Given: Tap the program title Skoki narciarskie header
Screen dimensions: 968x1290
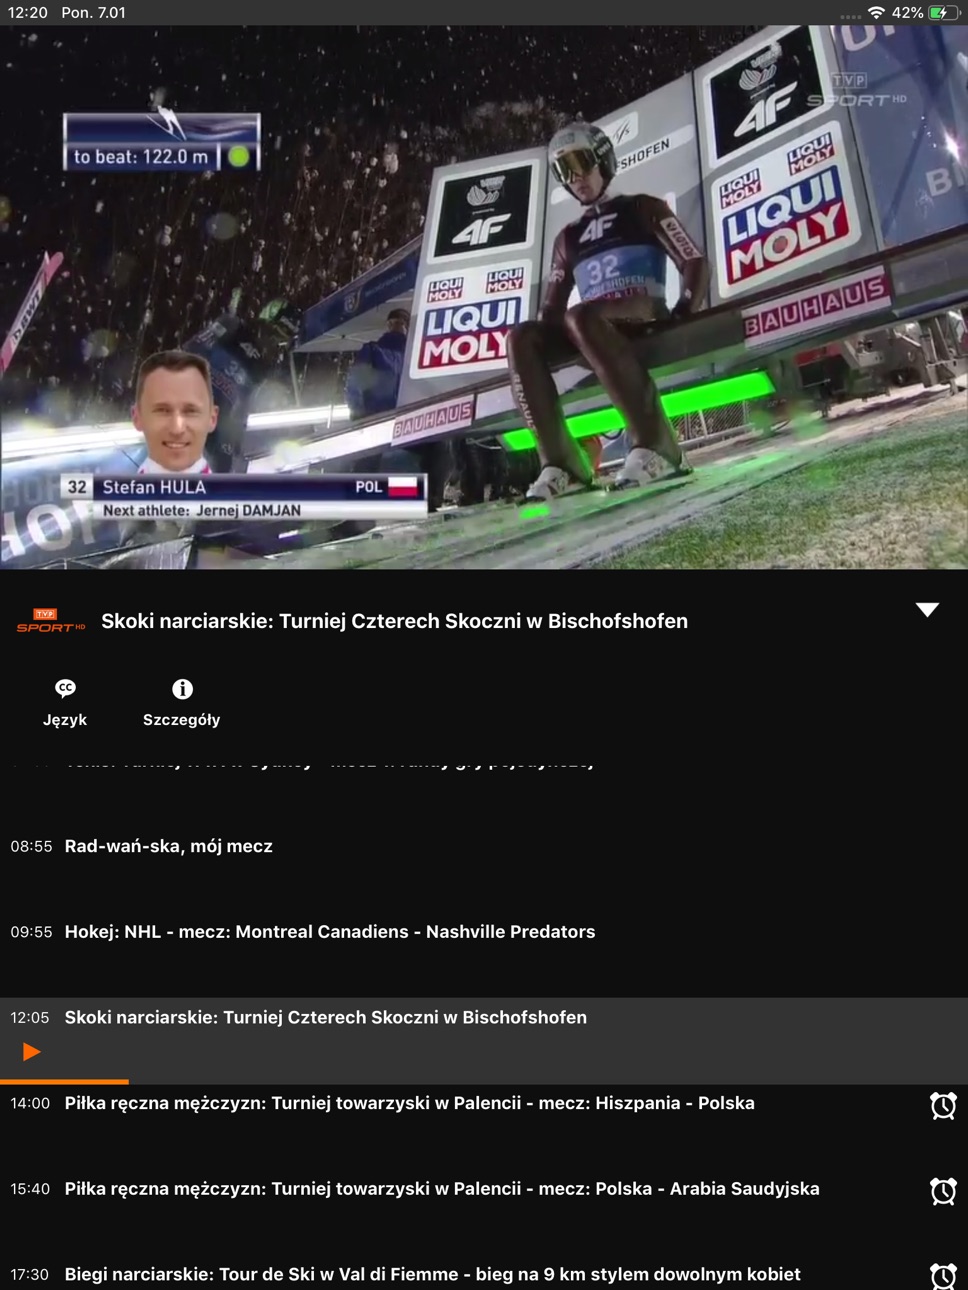Looking at the screenshot, I should click(394, 621).
